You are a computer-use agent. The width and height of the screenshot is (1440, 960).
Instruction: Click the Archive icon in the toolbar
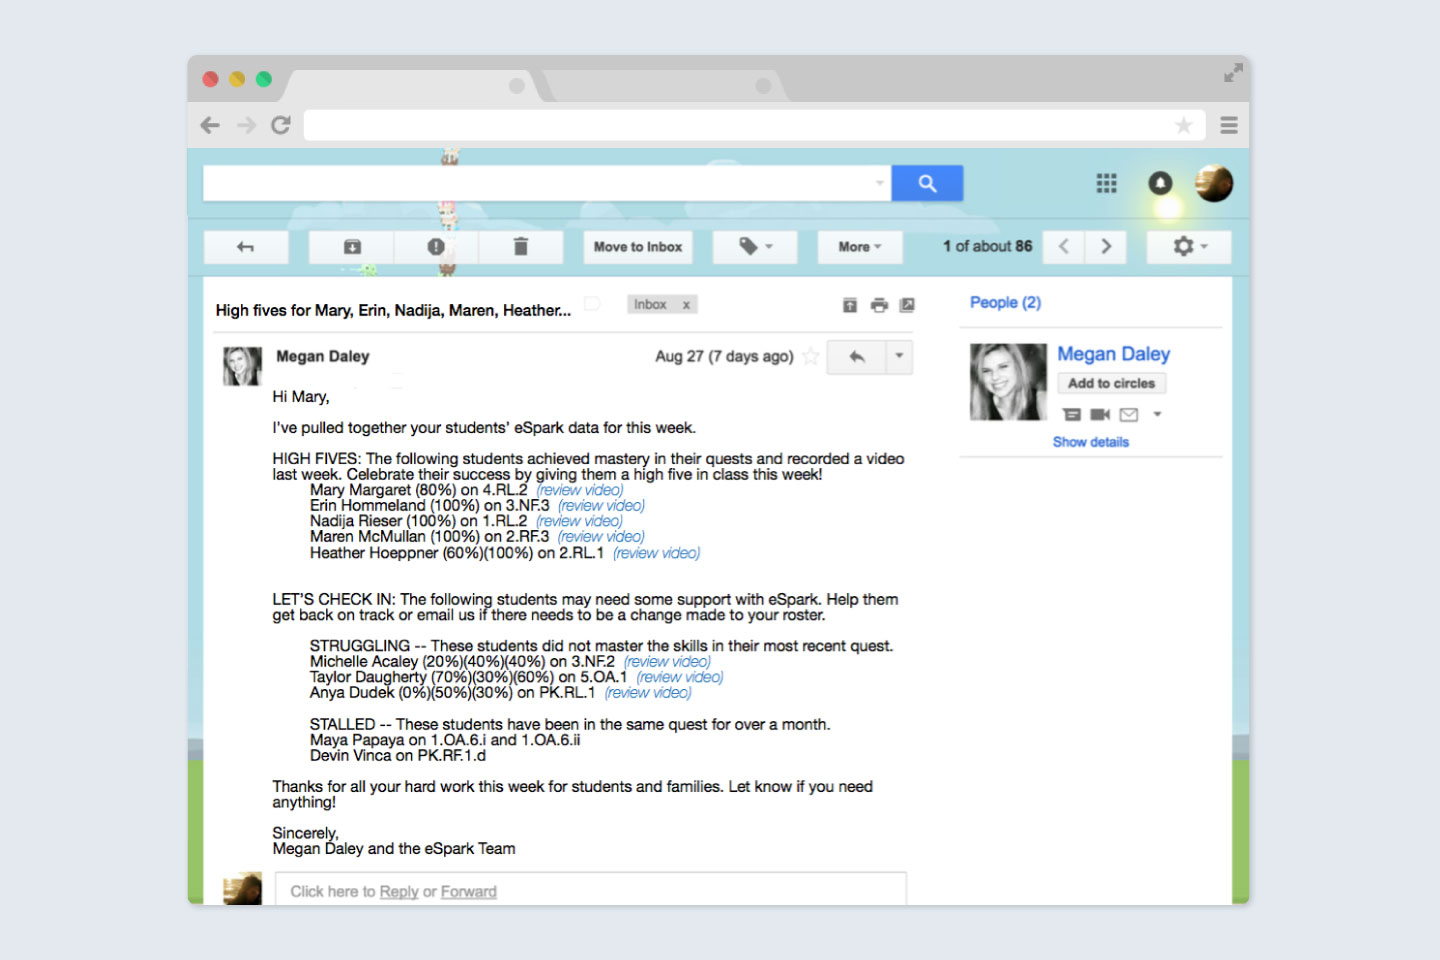tap(352, 247)
